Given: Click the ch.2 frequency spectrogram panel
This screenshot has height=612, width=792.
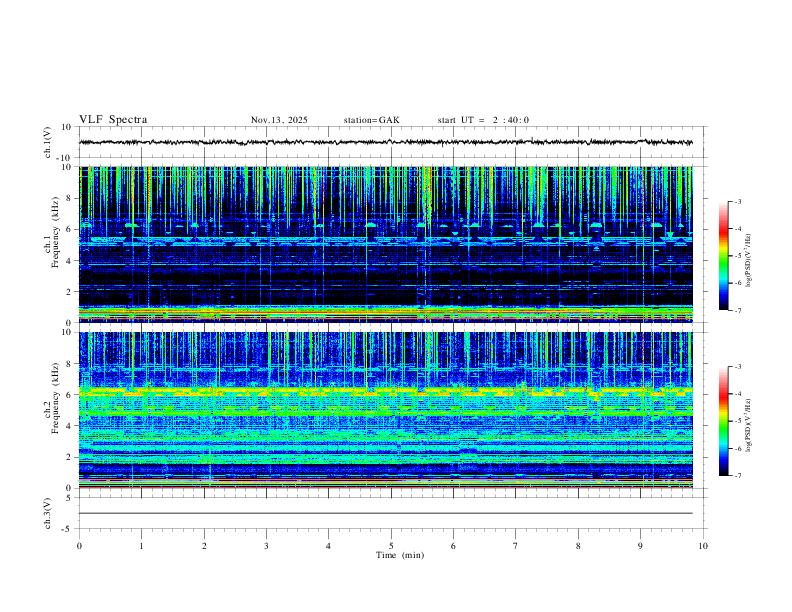Looking at the screenshot, I should (386, 410).
